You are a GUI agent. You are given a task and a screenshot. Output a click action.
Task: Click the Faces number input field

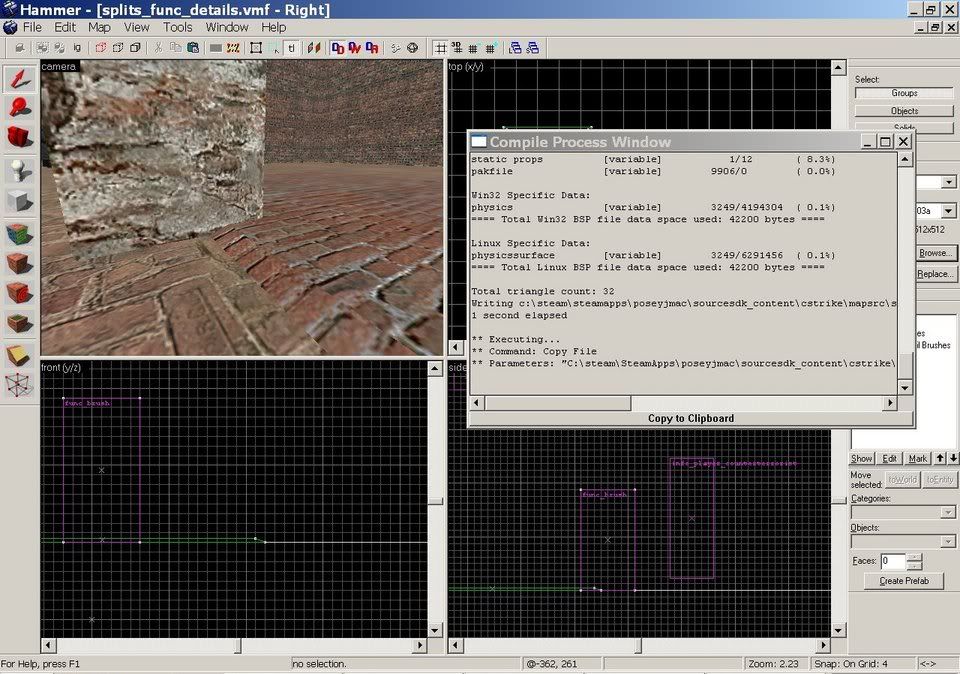pyautogui.click(x=892, y=561)
